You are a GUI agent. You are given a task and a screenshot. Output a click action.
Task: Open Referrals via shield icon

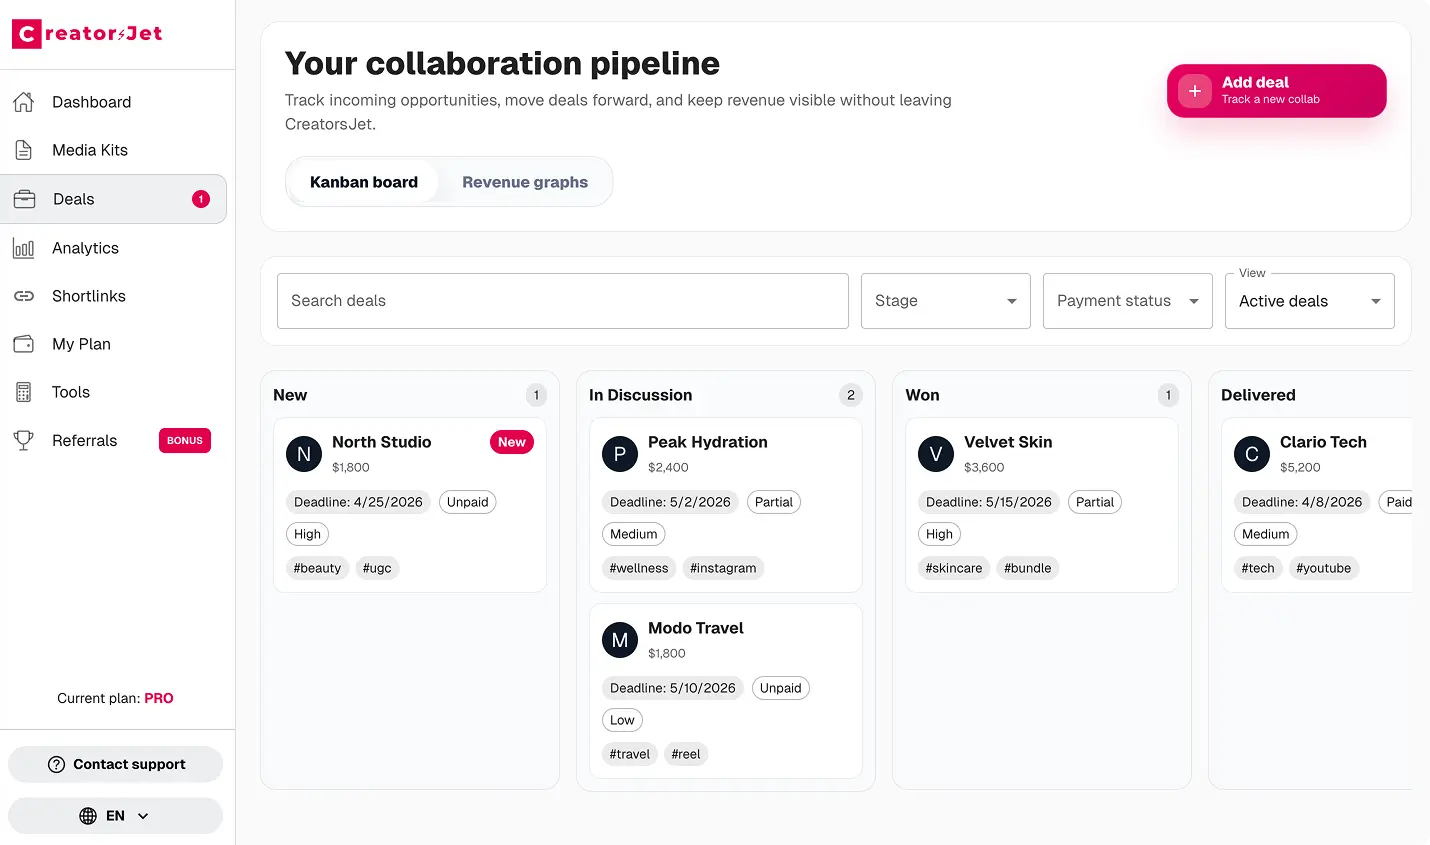click(x=24, y=440)
